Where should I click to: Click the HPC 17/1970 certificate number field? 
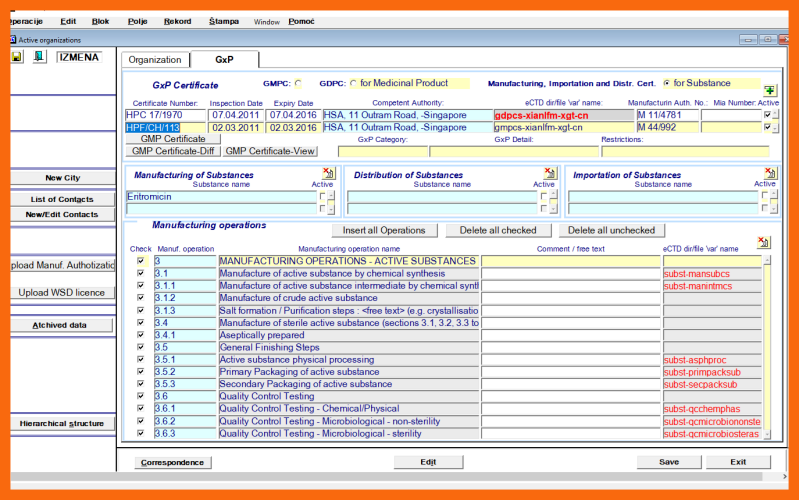[165, 115]
